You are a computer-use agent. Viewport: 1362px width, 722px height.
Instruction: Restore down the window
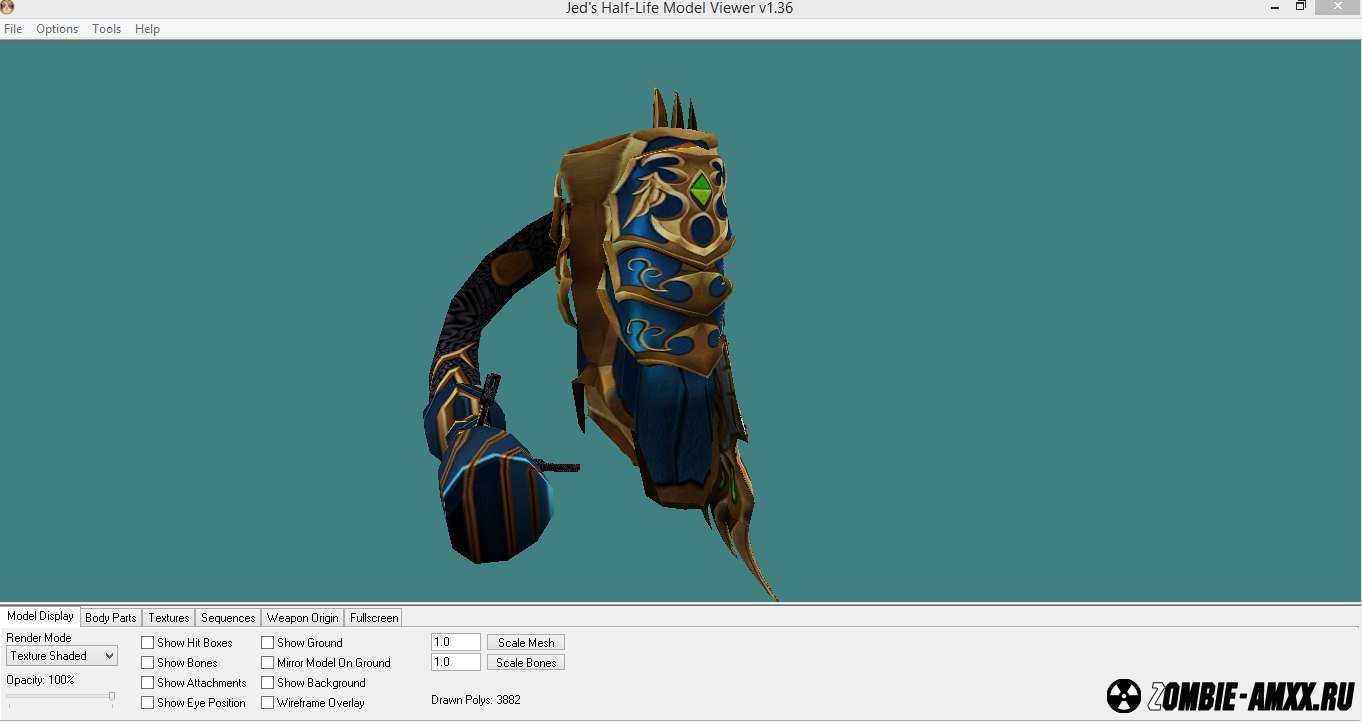(x=1300, y=6)
